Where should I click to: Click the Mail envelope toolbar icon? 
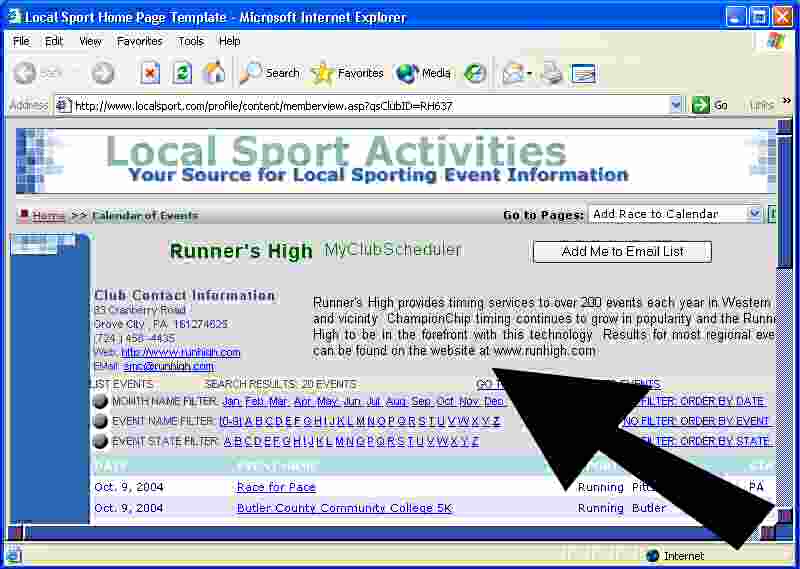pos(513,73)
